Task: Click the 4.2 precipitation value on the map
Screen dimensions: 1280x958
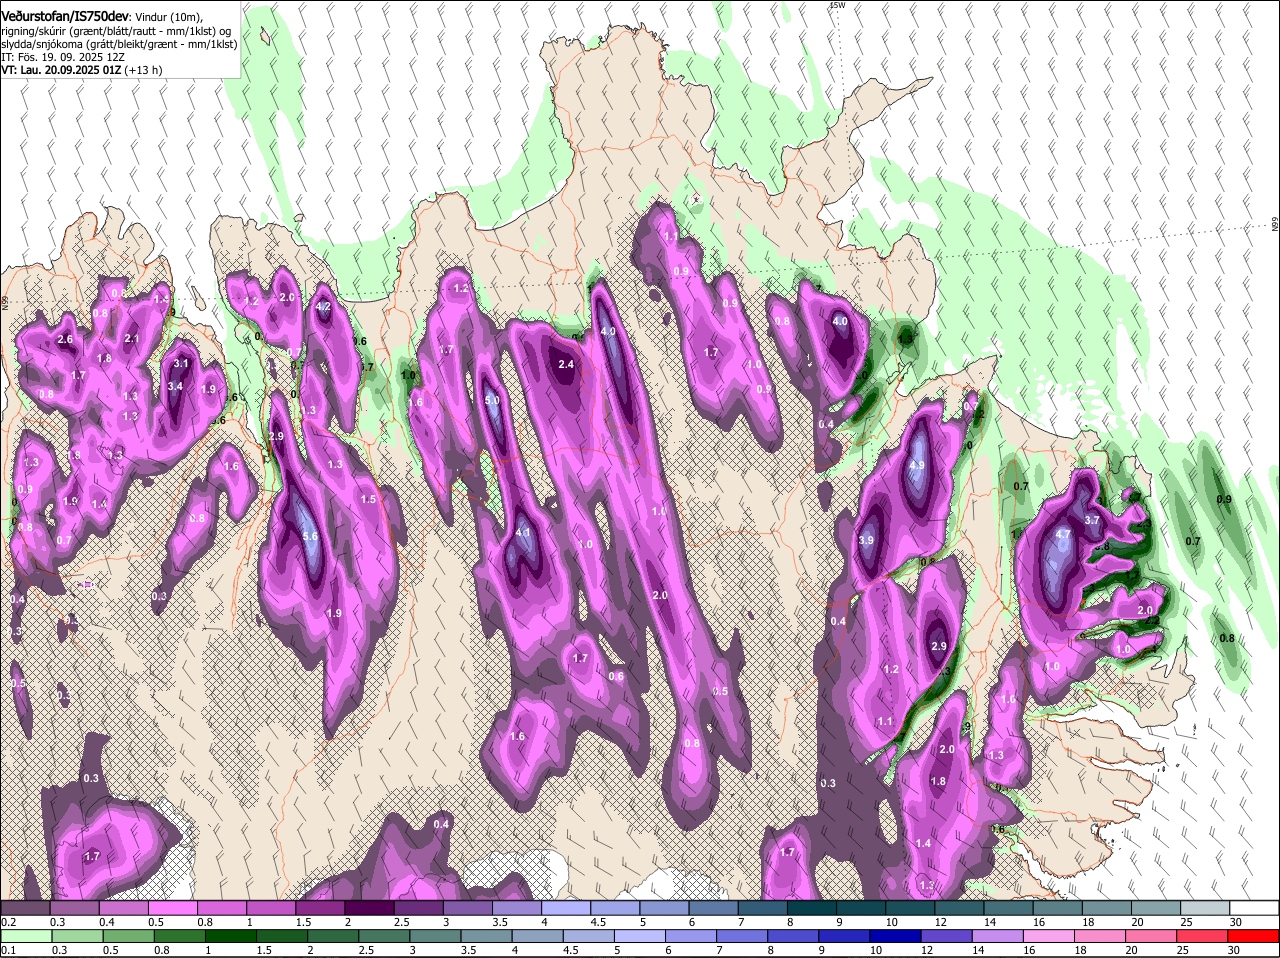Action: tap(323, 307)
